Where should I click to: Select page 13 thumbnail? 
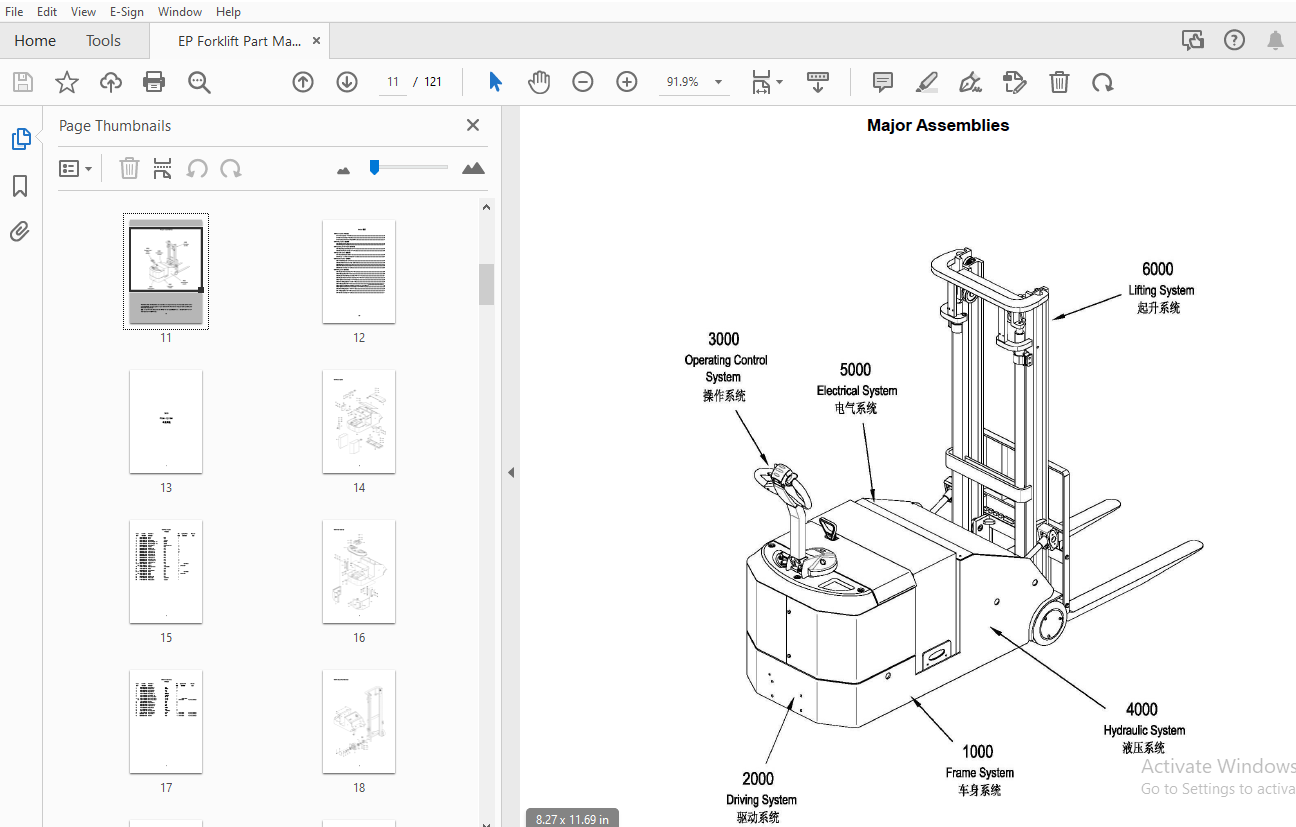166,422
